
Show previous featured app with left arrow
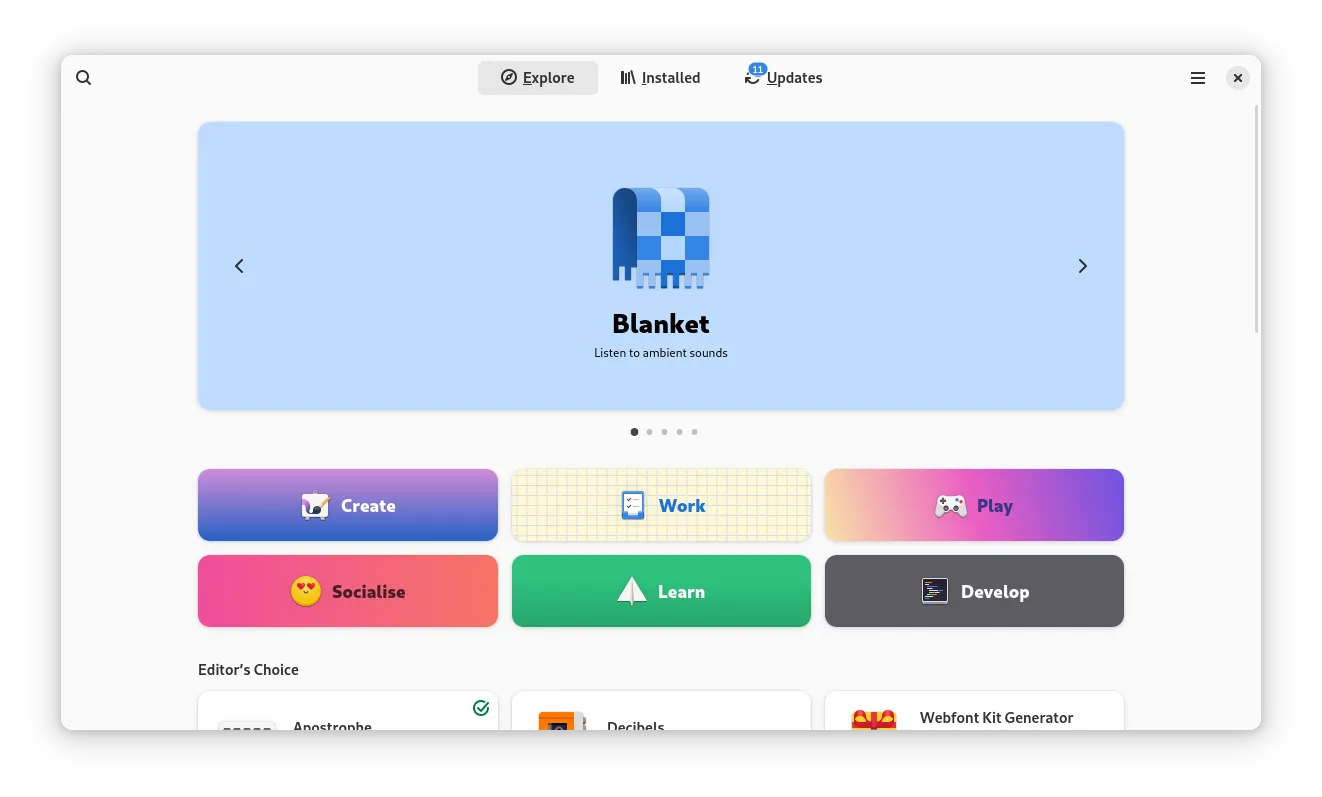239,266
